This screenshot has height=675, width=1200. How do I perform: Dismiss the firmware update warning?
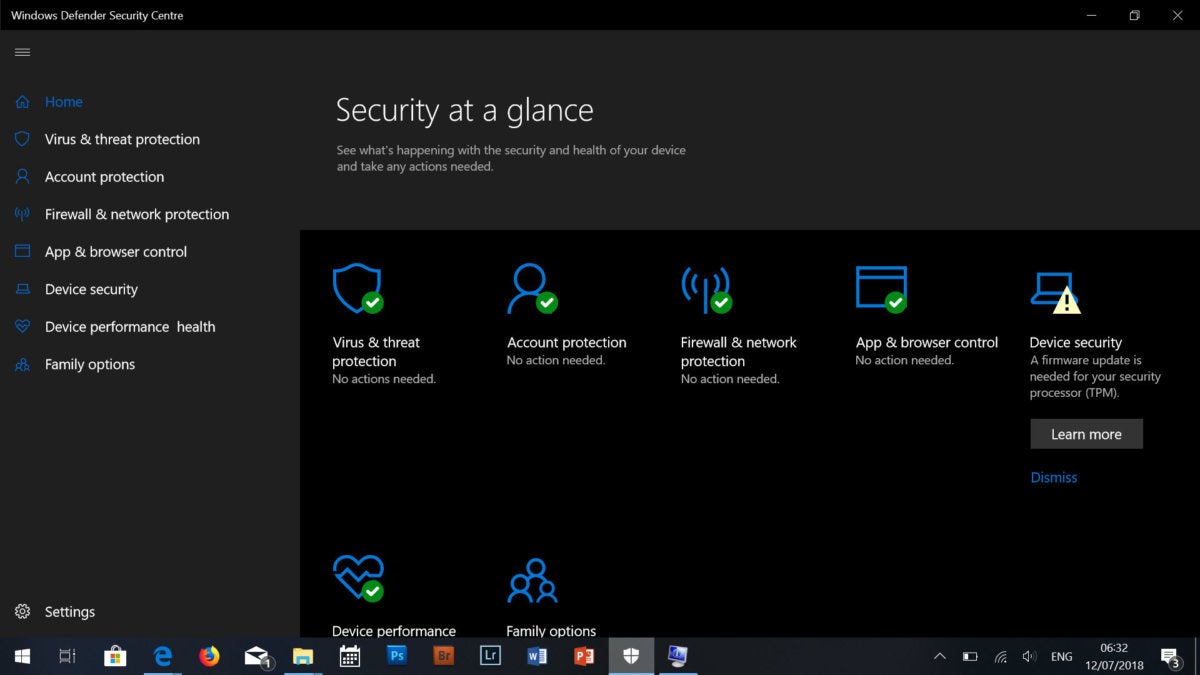(x=1054, y=478)
